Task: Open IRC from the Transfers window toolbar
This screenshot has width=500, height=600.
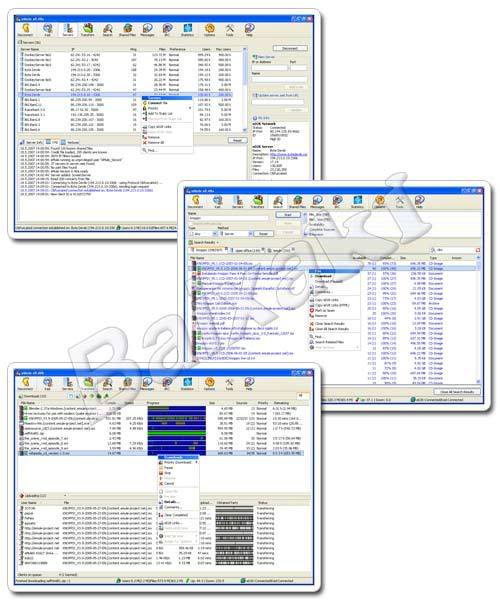Action: (167, 384)
